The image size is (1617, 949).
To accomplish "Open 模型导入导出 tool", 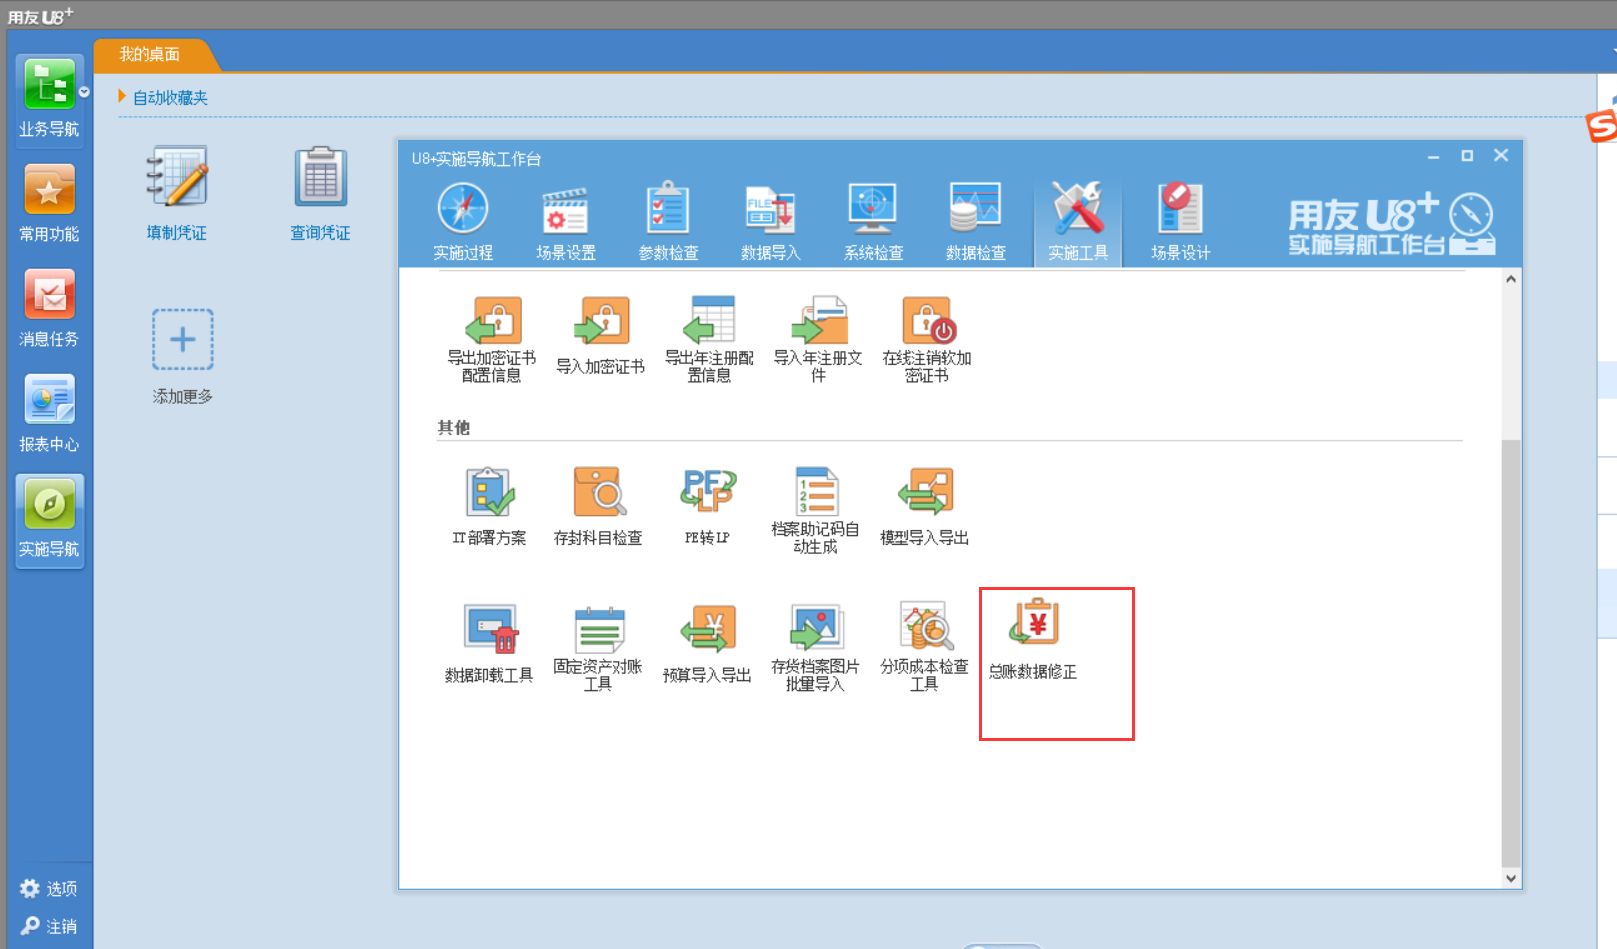I will pyautogui.click(x=924, y=507).
